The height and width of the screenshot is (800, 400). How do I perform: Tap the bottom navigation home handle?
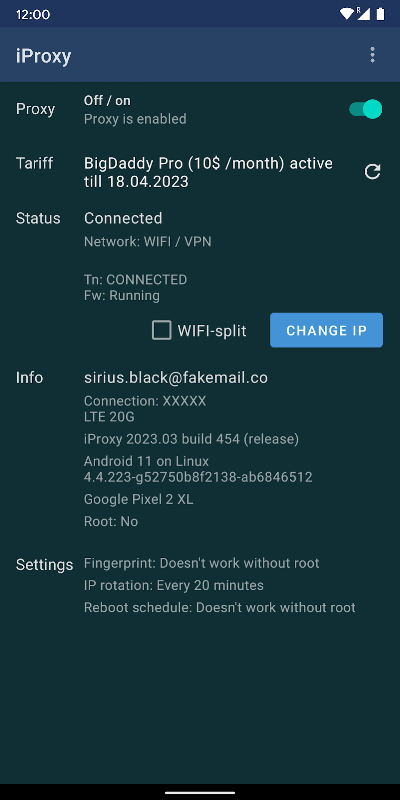200,792
